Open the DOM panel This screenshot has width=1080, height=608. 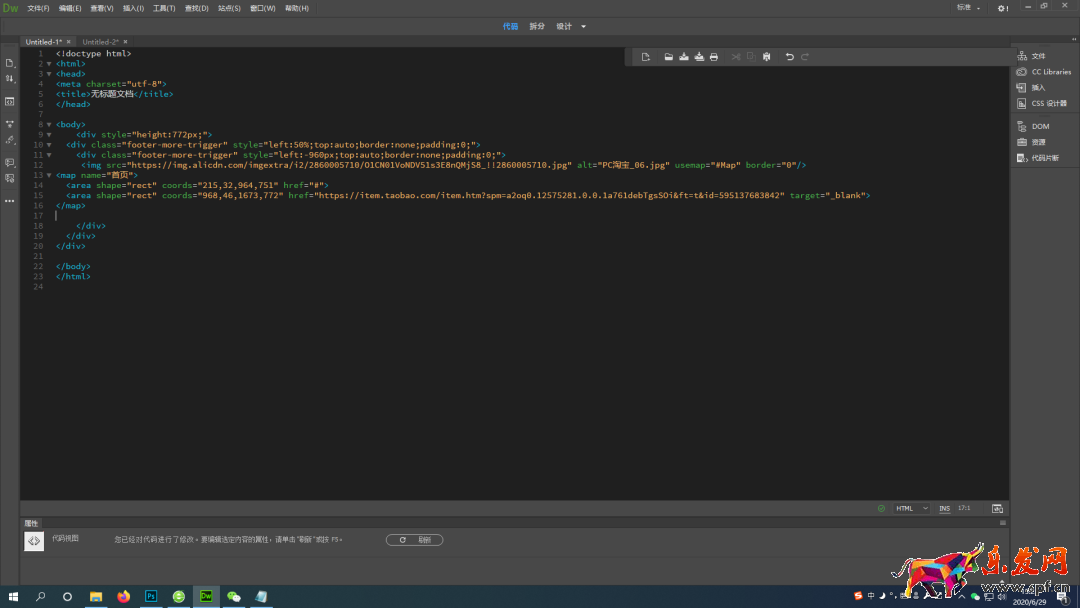point(1033,126)
